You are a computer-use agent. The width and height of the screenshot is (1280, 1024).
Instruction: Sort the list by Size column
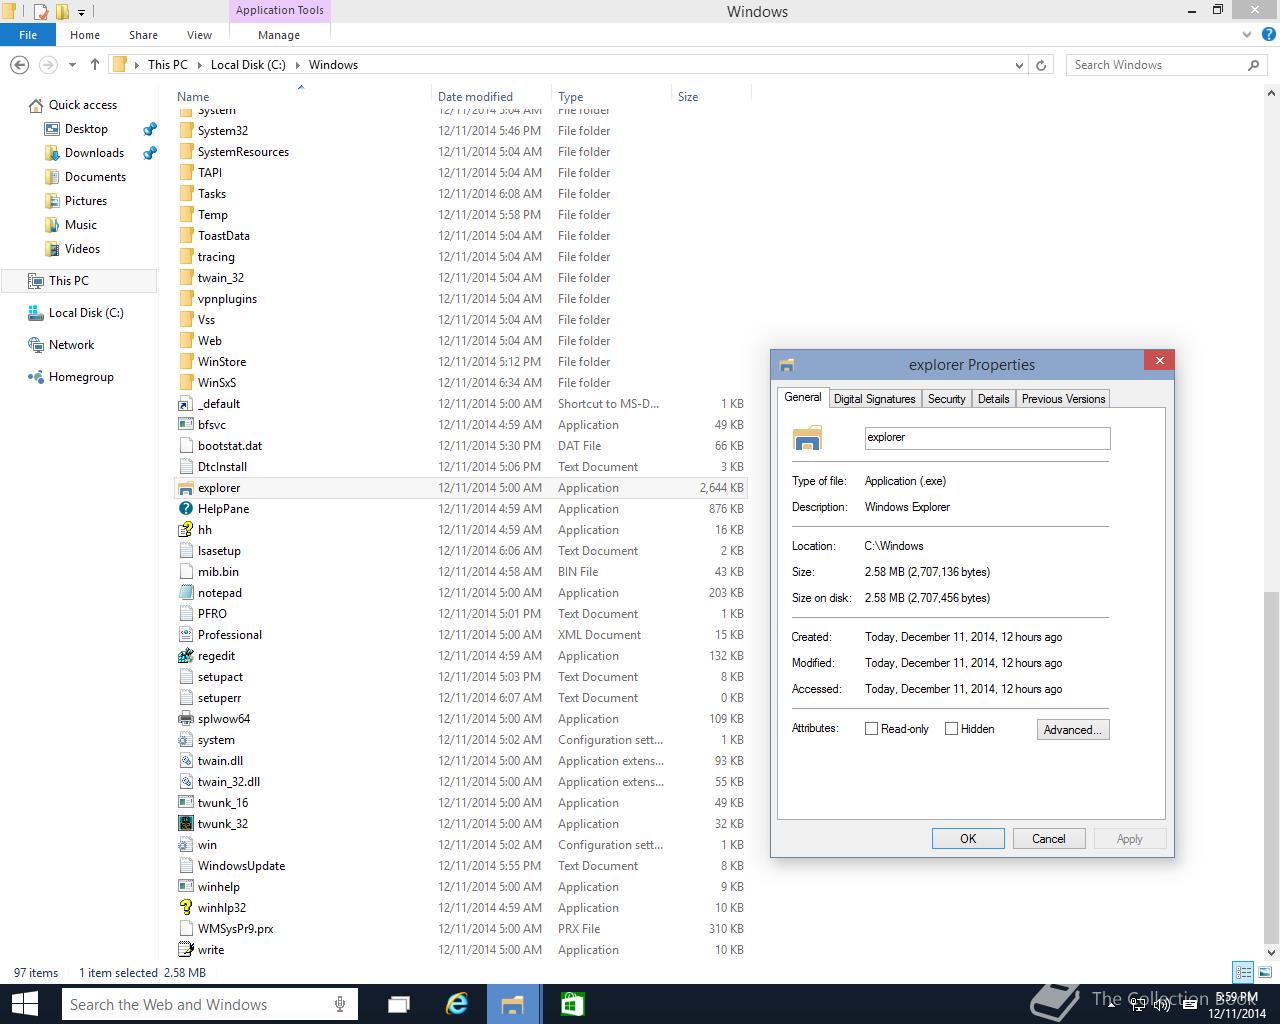710,97
